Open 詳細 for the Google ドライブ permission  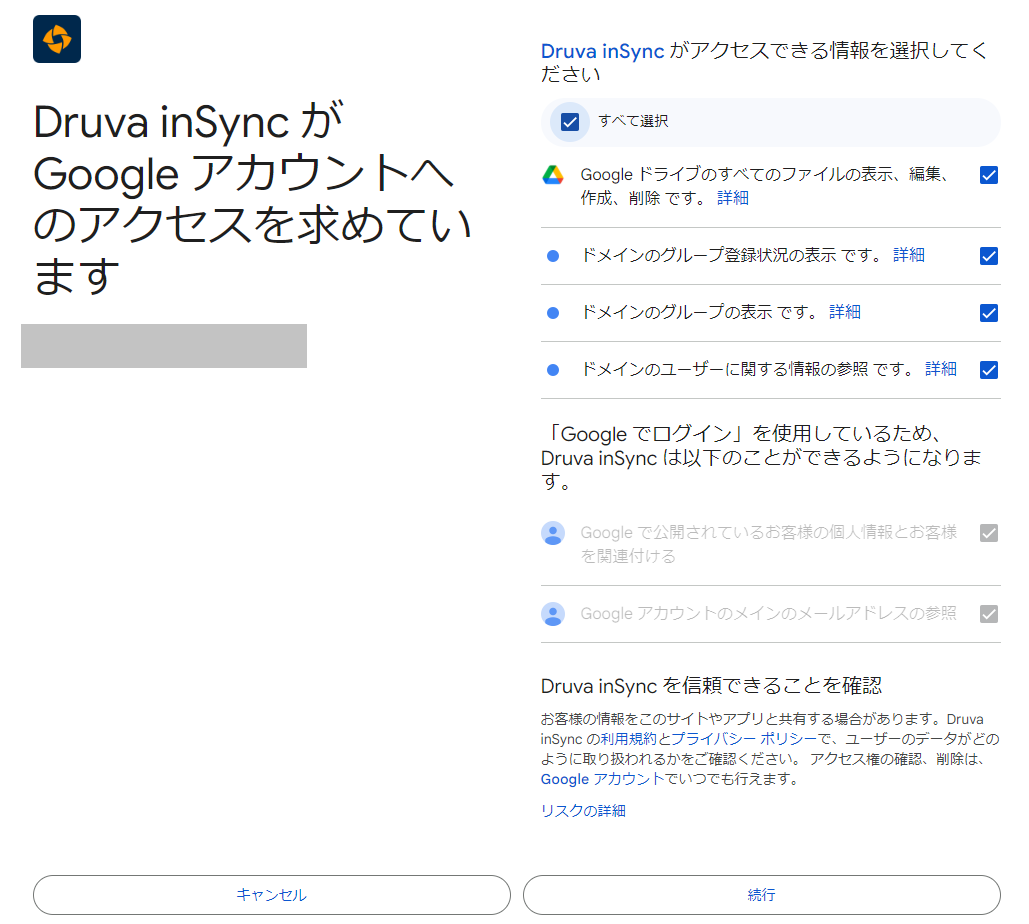coord(732,198)
